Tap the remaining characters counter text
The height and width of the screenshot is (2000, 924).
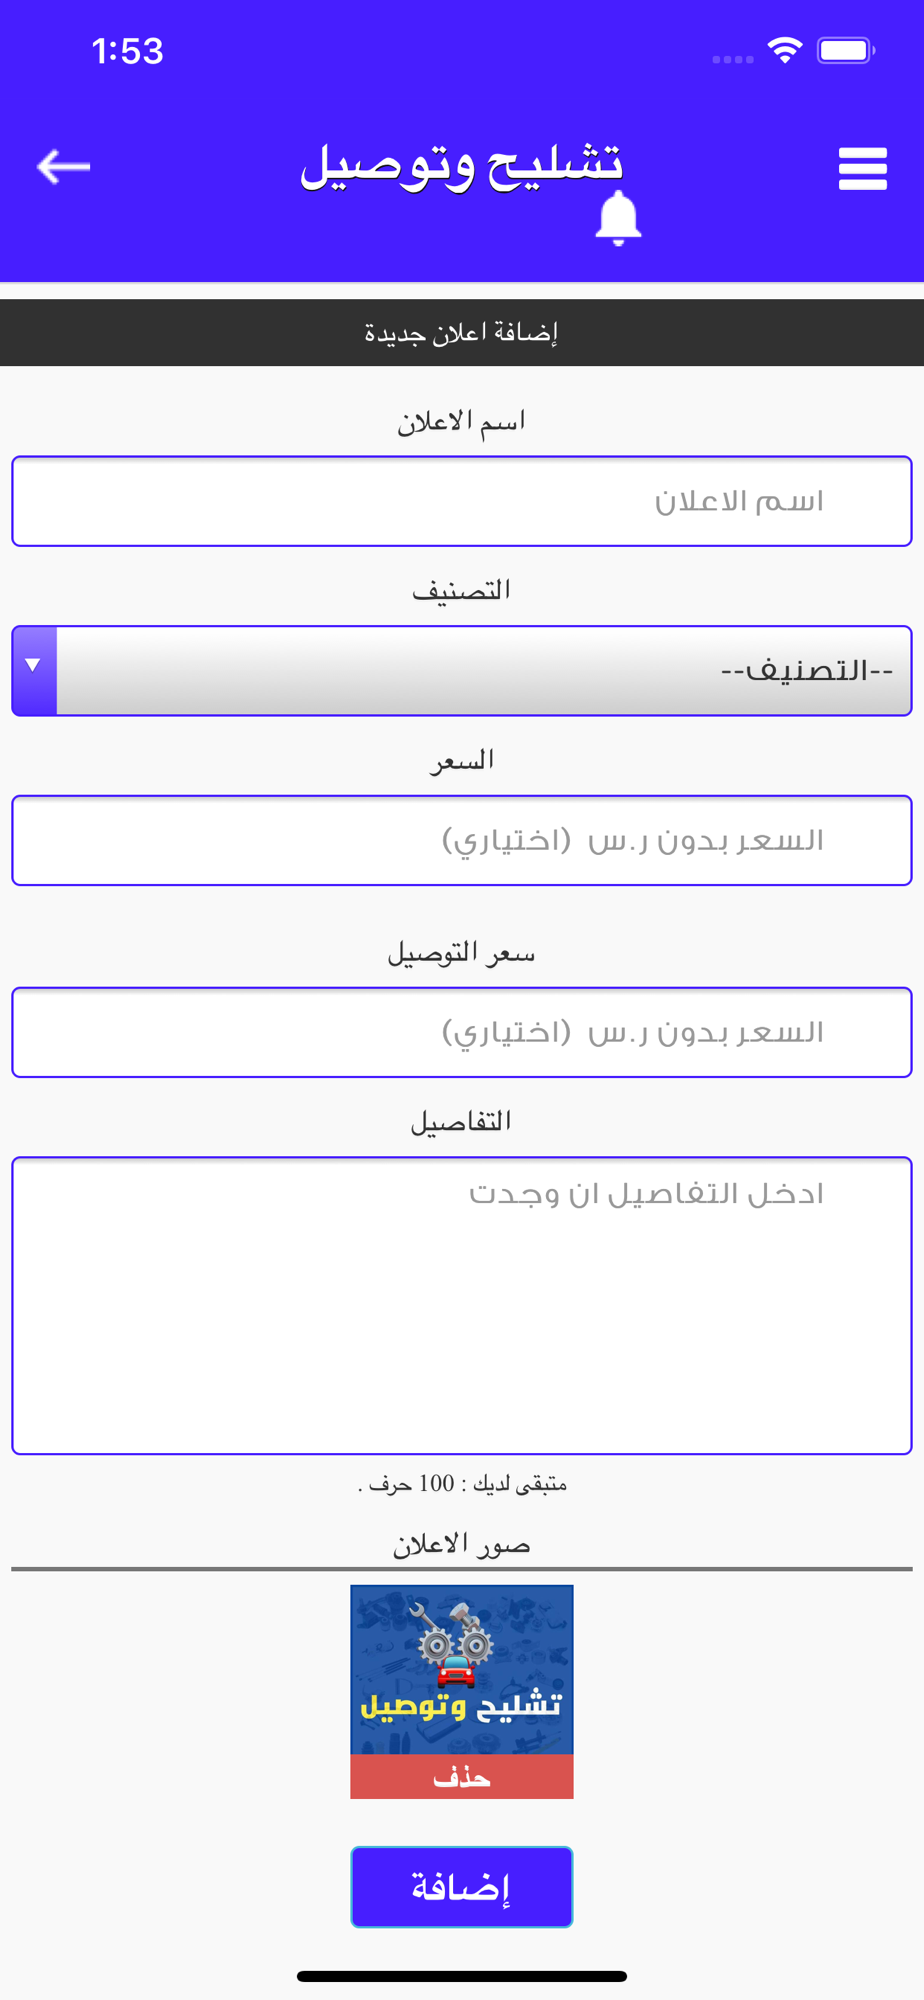click(x=462, y=1484)
